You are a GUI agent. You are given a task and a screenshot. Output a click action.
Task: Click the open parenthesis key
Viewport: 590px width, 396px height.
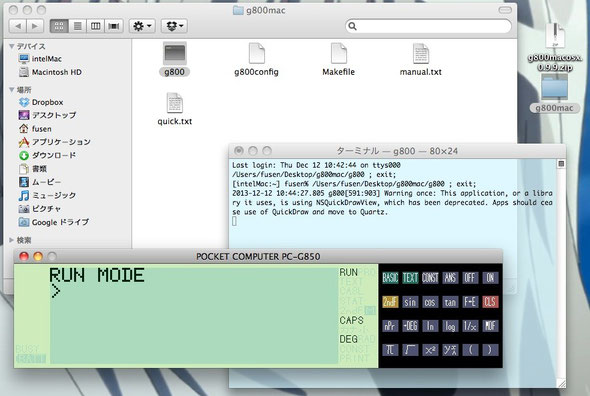pos(470,350)
